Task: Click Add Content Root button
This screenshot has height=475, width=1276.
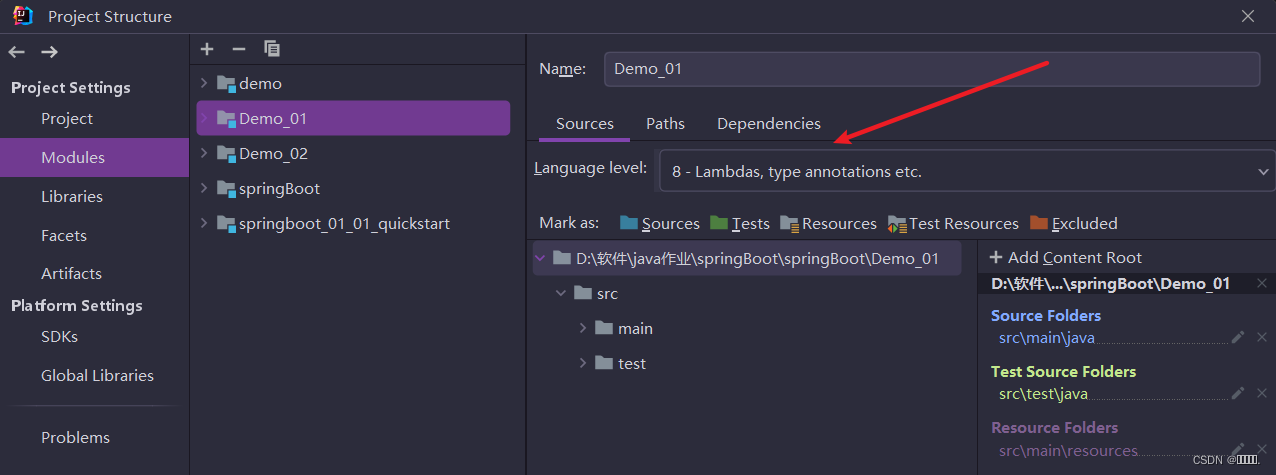Action: [1065, 258]
